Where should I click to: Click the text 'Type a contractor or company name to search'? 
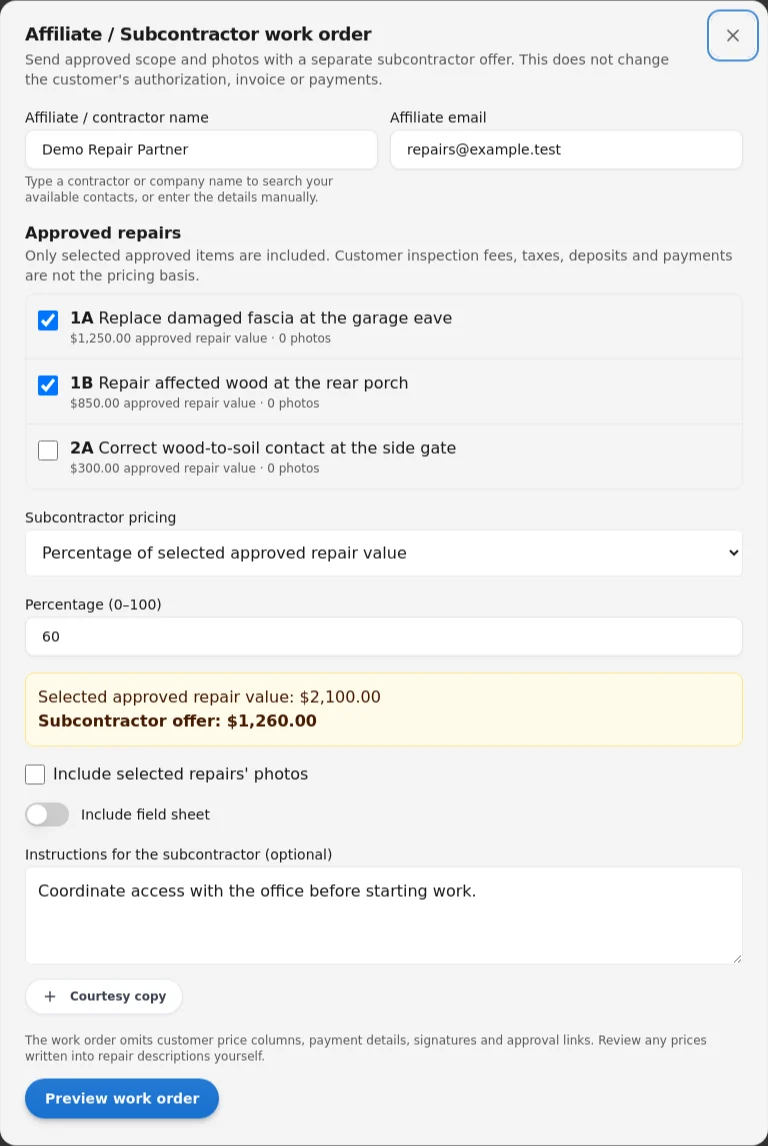(x=179, y=181)
